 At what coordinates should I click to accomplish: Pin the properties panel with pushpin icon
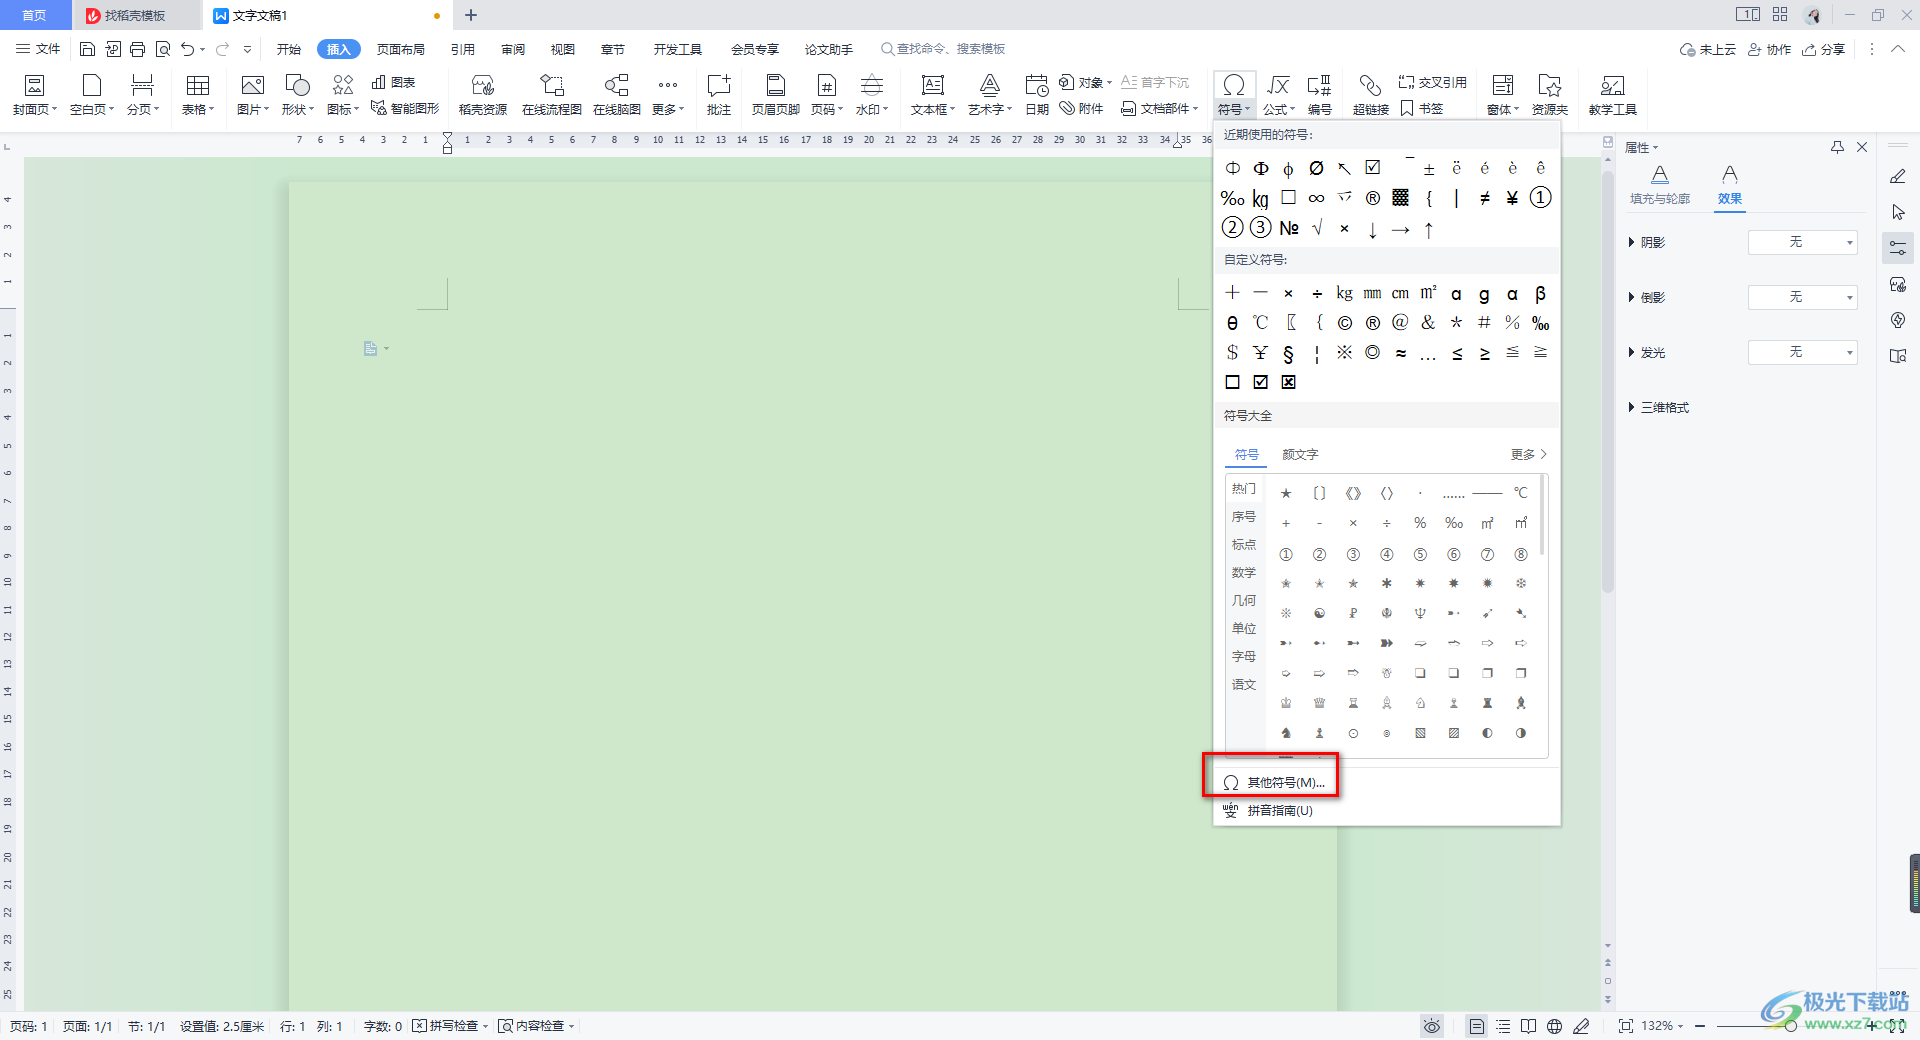(x=1837, y=147)
